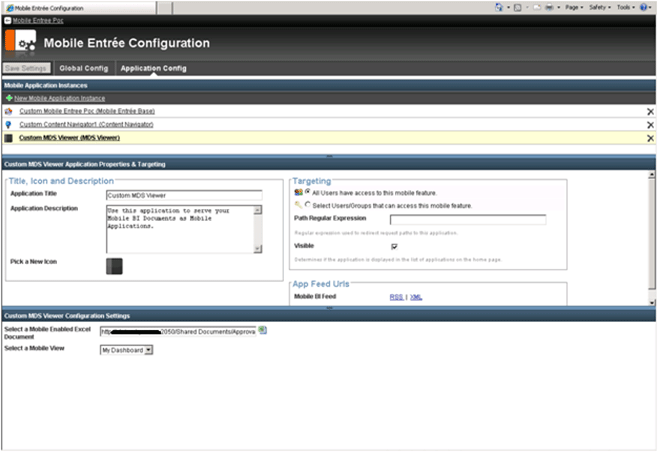This screenshot has width=658, height=452.
Task: Click the description box scroll down arrow
Action: (258, 249)
